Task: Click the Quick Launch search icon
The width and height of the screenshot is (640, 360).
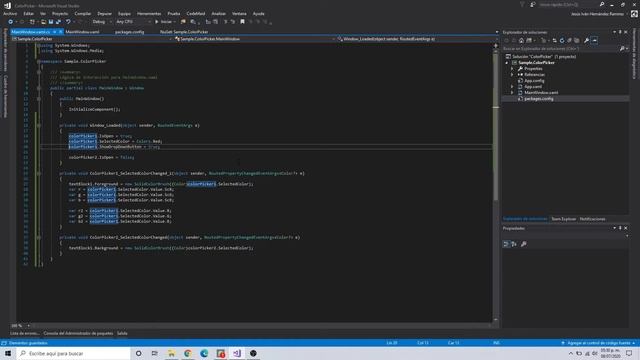Action: pyautogui.click(x=602, y=4)
